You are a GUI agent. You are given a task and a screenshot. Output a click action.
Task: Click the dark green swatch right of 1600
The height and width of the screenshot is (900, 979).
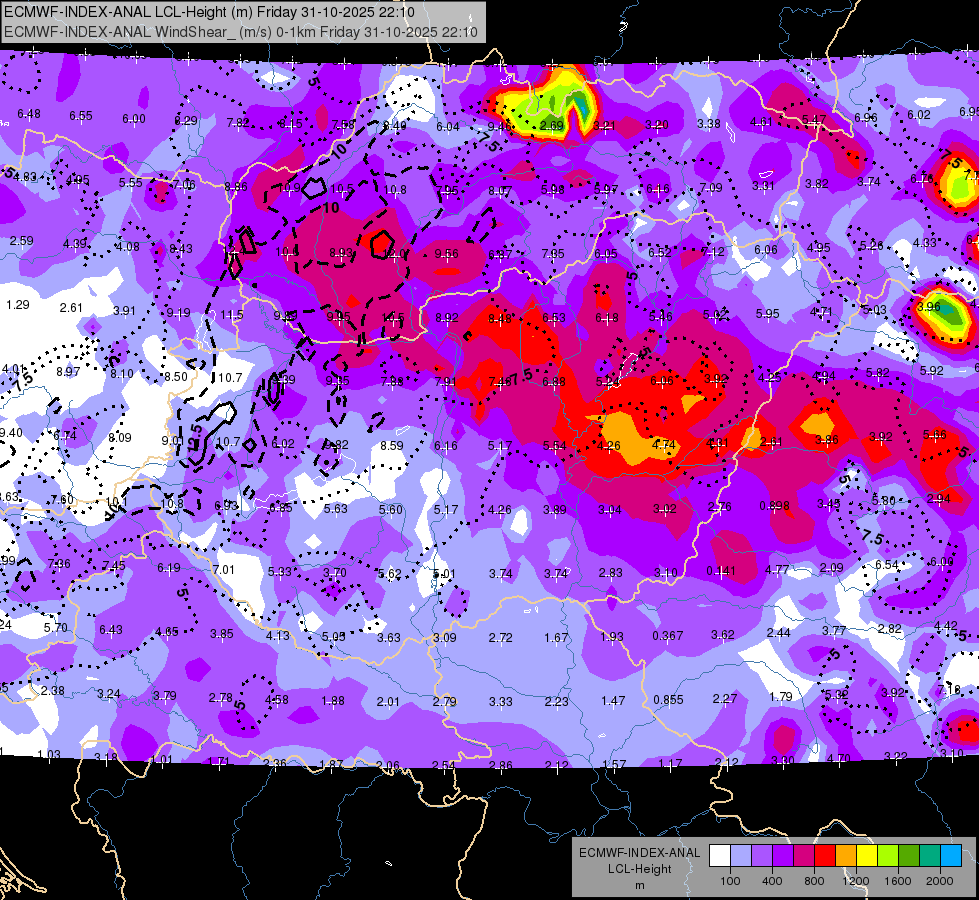[909, 855]
